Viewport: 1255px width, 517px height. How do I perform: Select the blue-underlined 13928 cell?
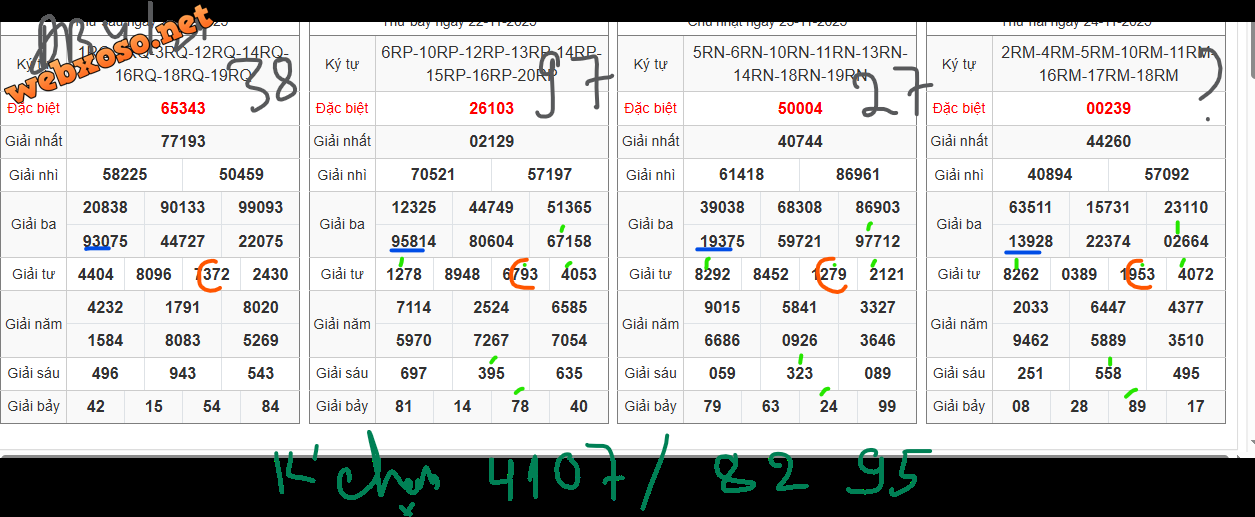click(x=1030, y=241)
